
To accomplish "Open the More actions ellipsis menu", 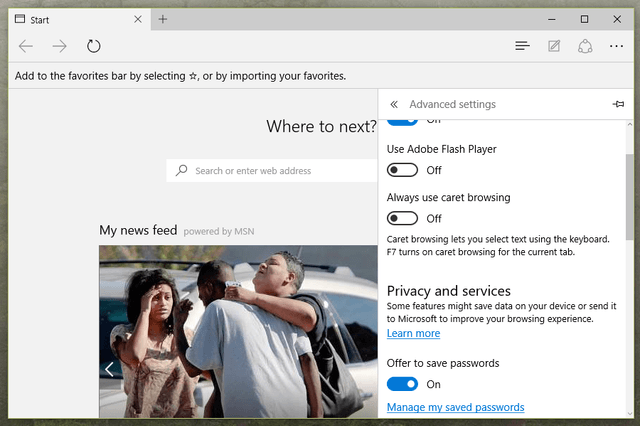I will [x=616, y=46].
